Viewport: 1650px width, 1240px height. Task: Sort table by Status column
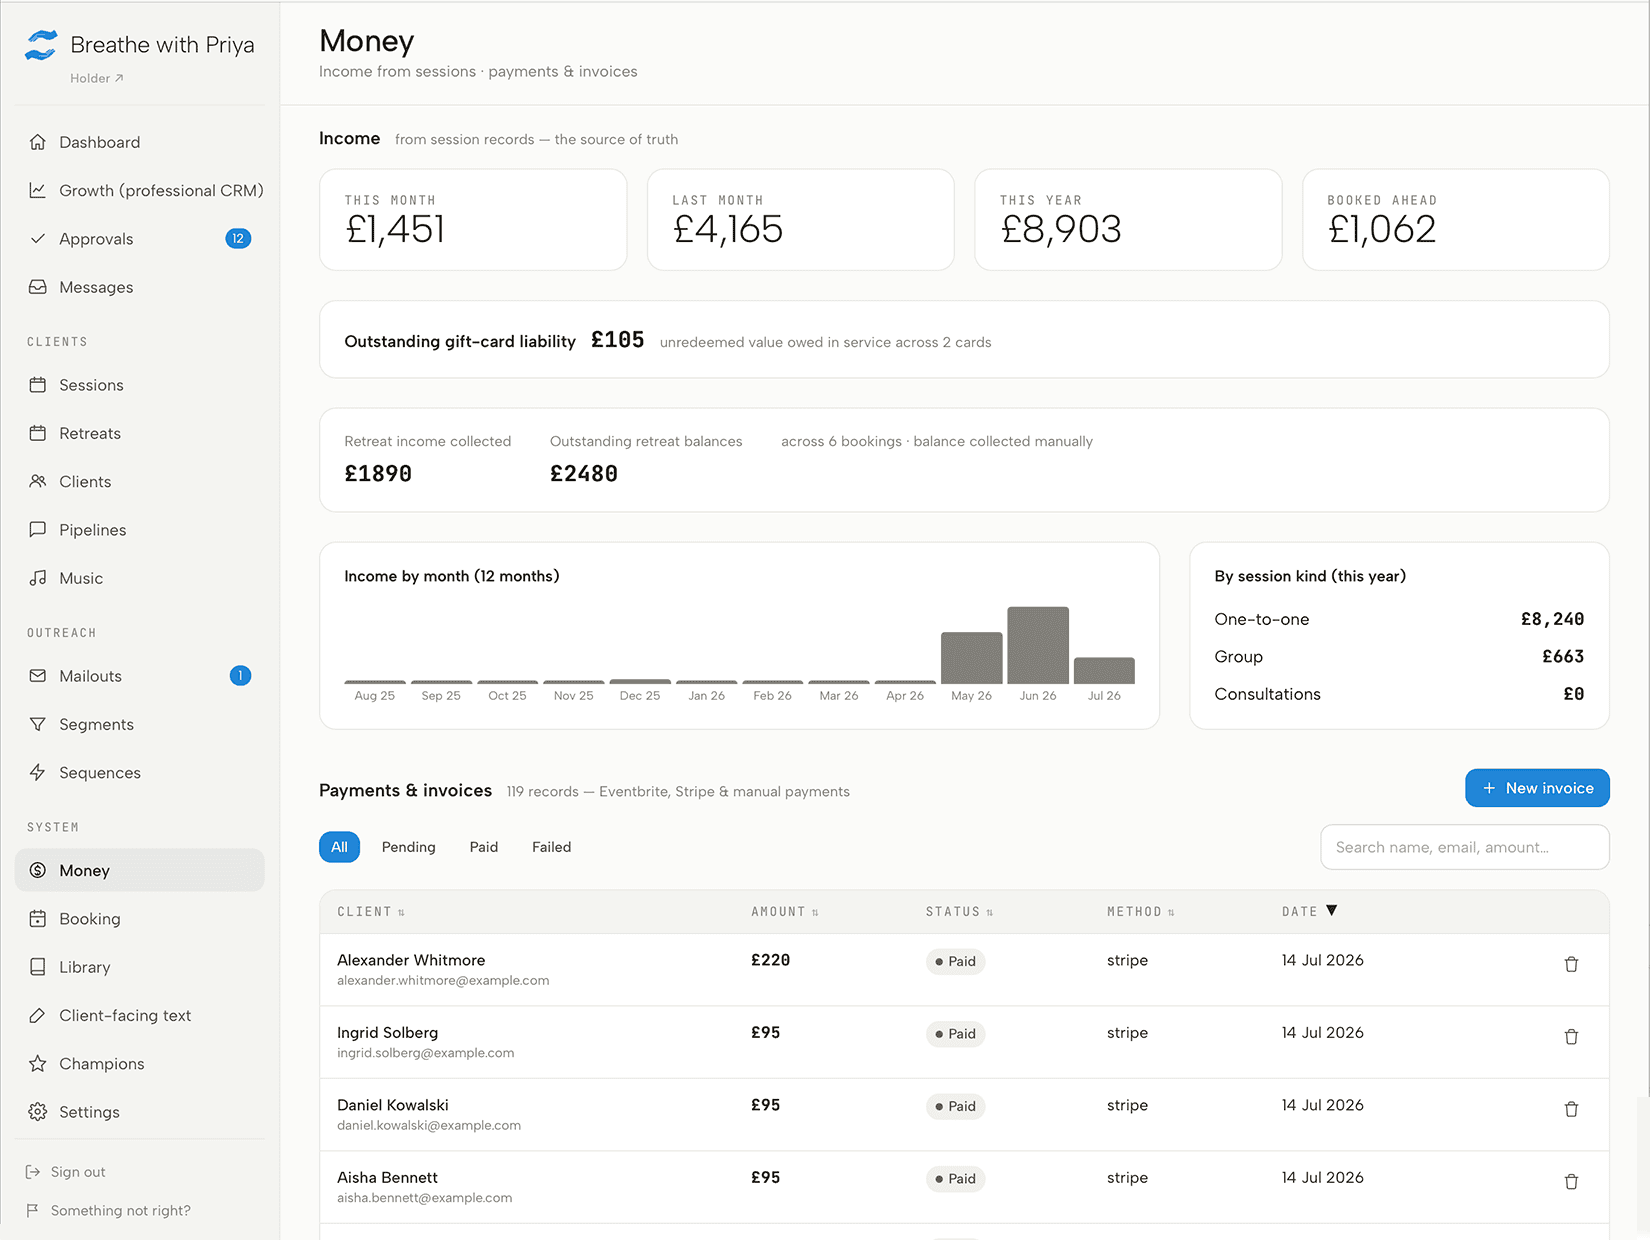point(960,912)
